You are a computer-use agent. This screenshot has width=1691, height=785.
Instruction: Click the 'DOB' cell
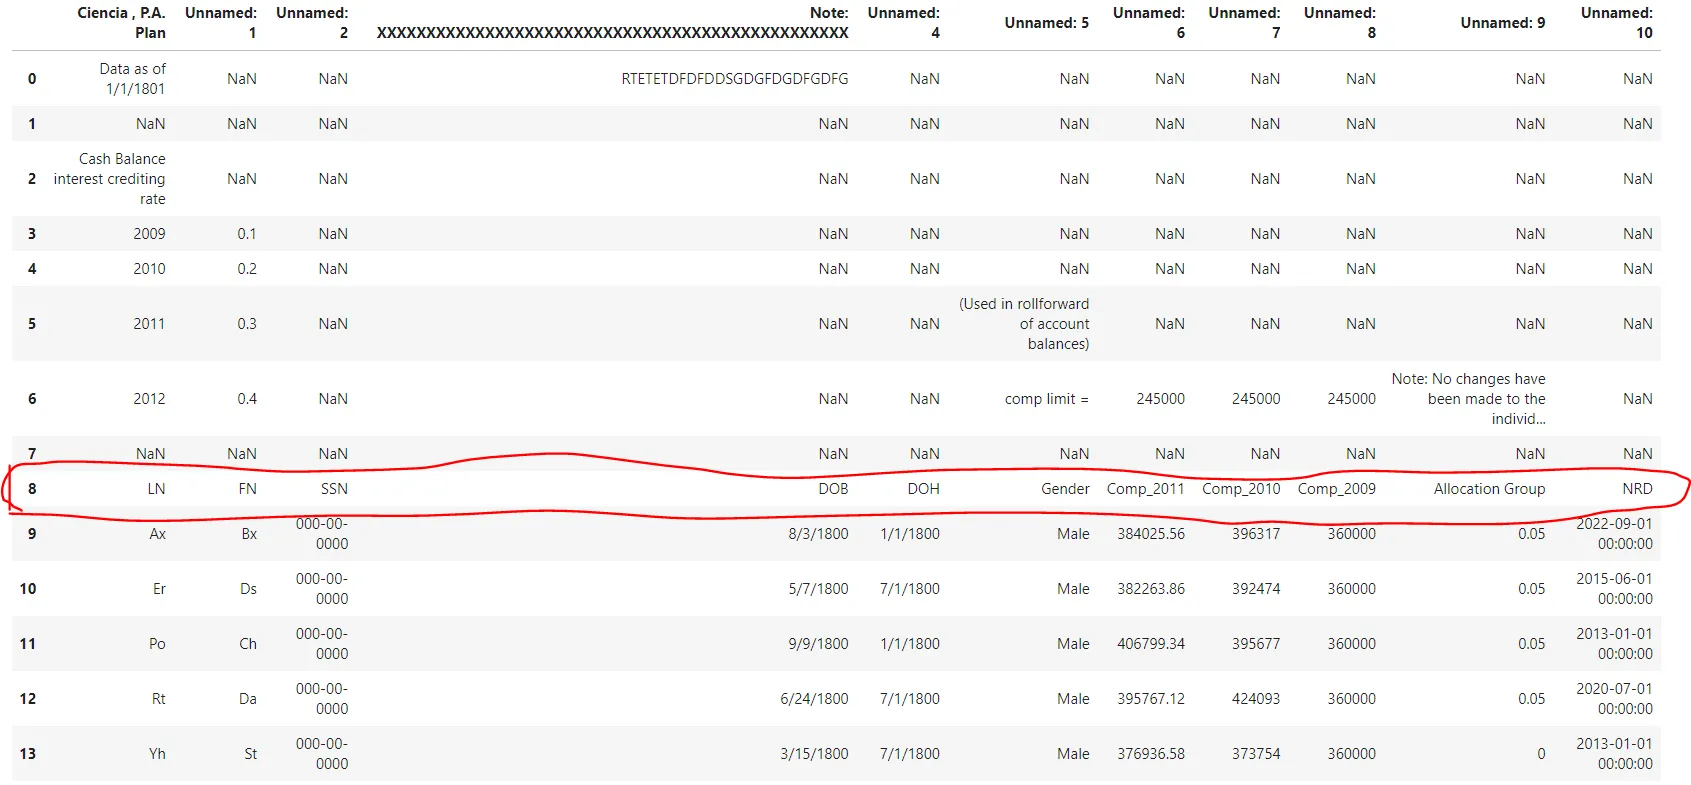tap(833, 489)
